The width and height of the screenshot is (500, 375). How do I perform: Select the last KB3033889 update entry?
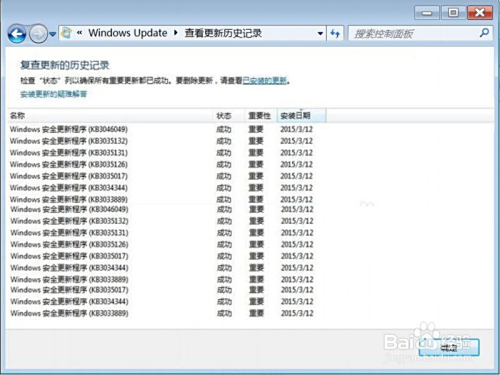161,313
